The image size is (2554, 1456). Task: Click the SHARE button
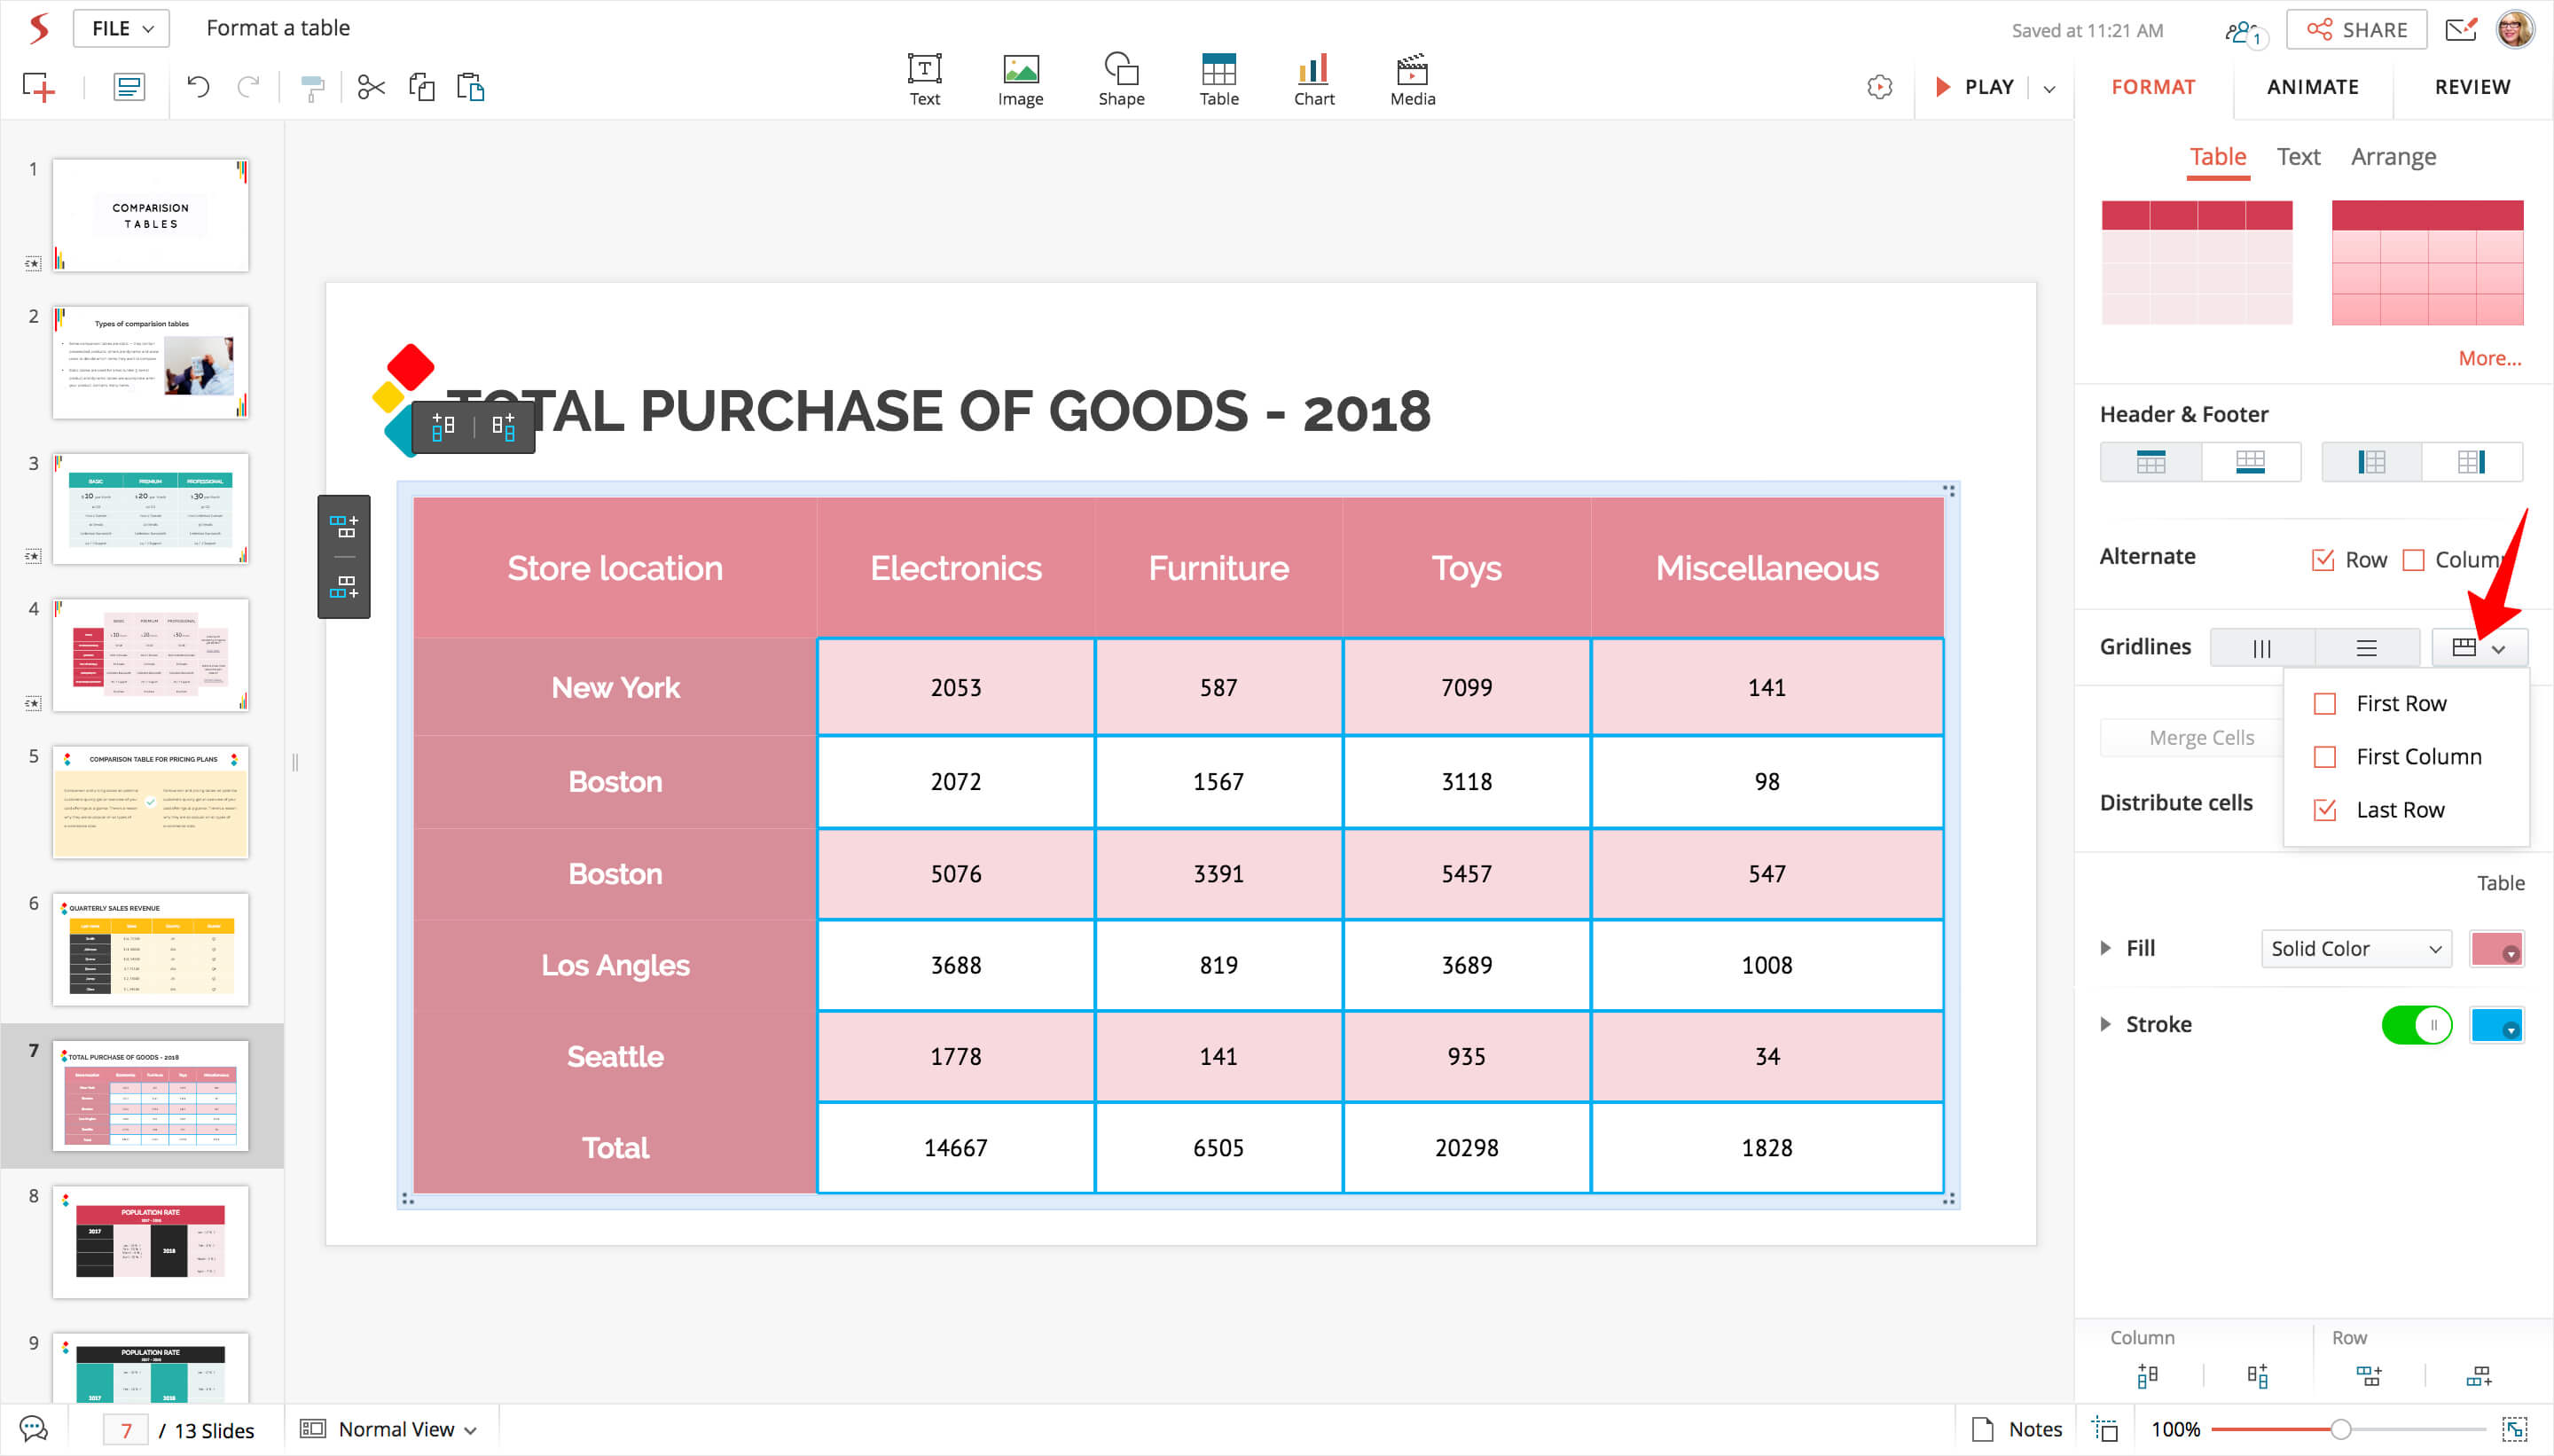(2356, 30)
